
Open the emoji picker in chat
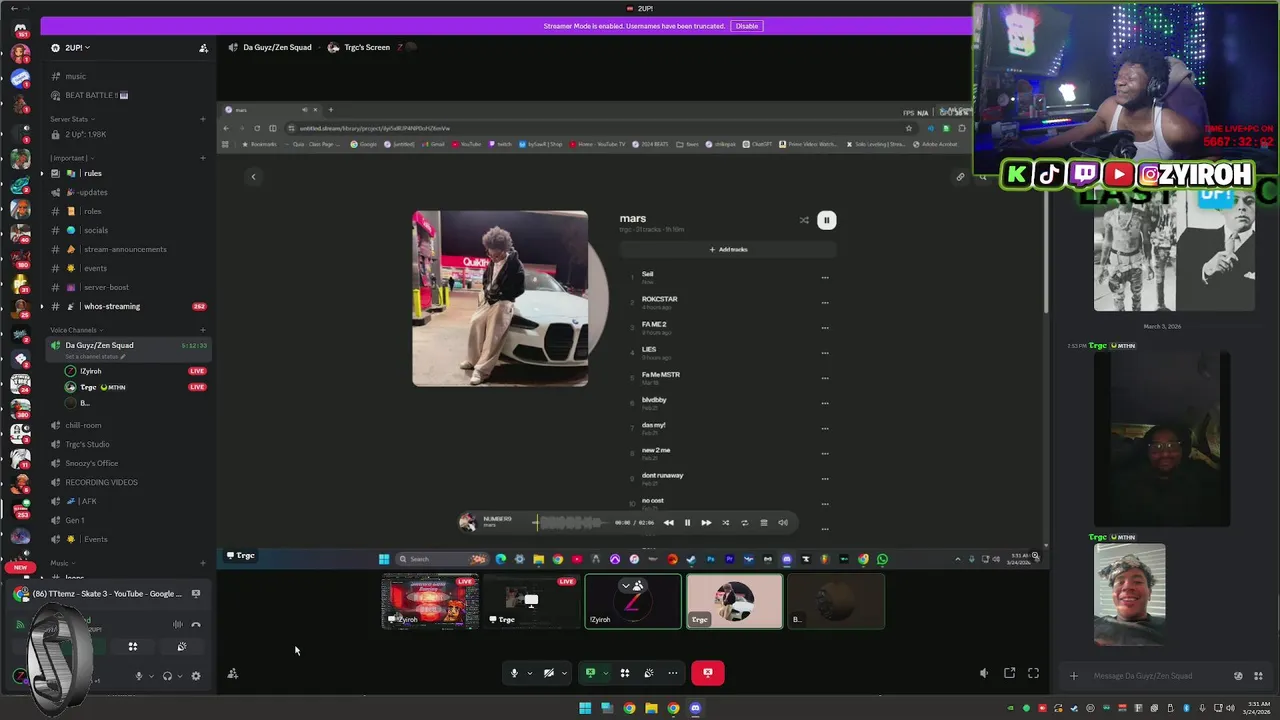(x=1239, y=676)
